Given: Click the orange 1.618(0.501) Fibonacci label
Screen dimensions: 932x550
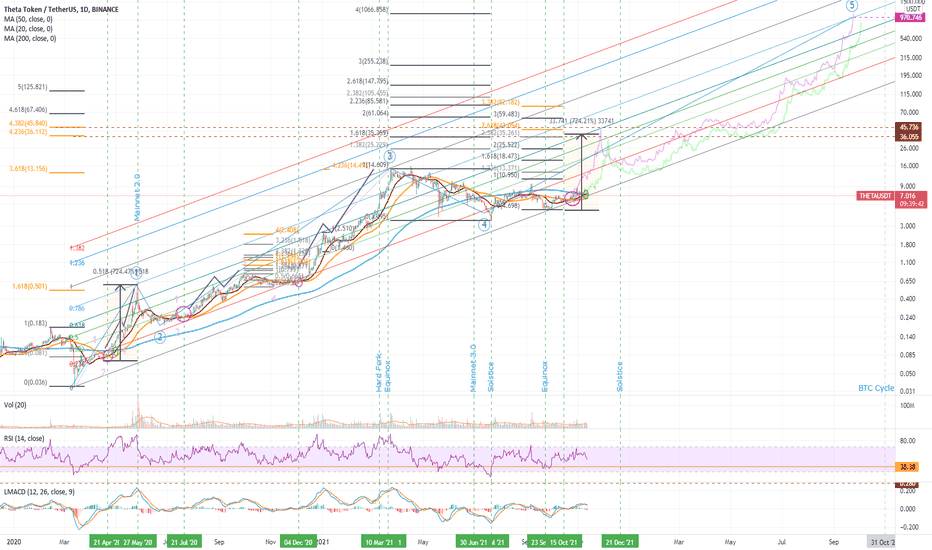Looking at the screenshot, I should click(x=30, y=287).
